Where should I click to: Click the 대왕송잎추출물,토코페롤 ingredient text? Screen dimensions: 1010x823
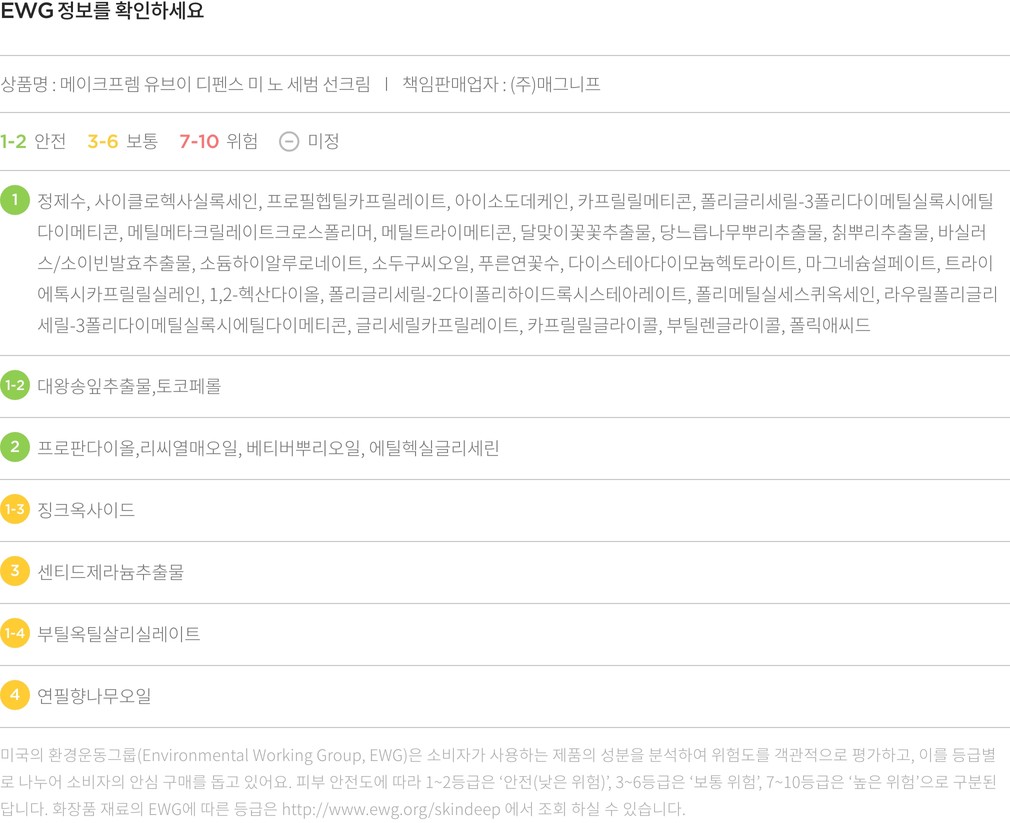[x=129, y=386]
